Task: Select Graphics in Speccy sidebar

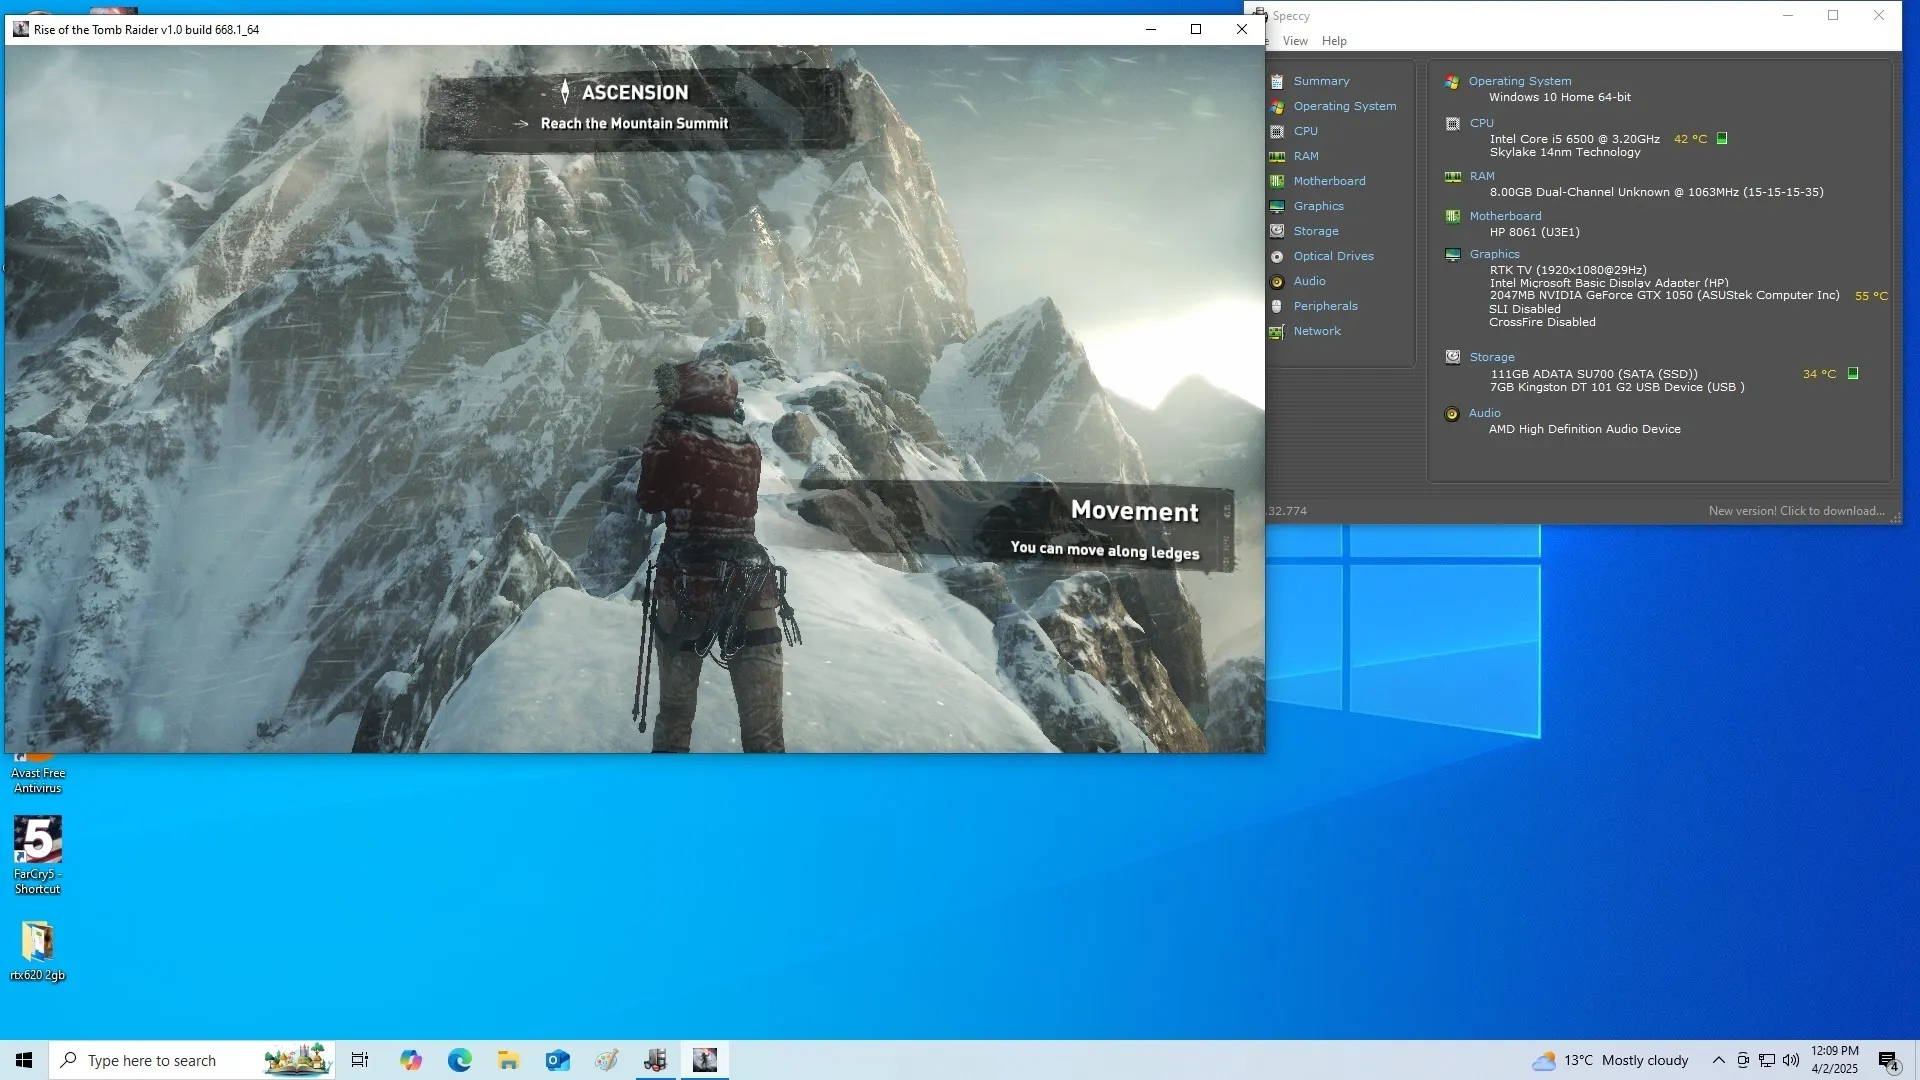Action: [1318, 206]
